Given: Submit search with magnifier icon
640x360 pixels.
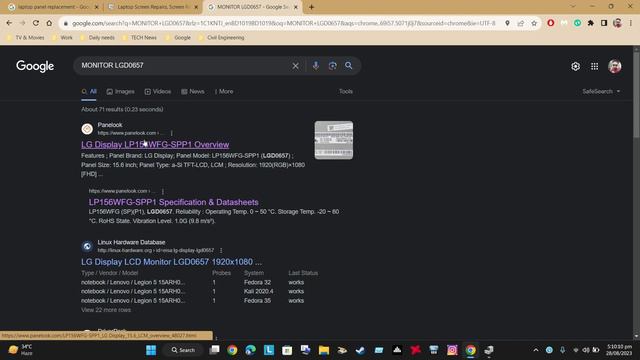Looking at the screenshot, I should [349, 66].
